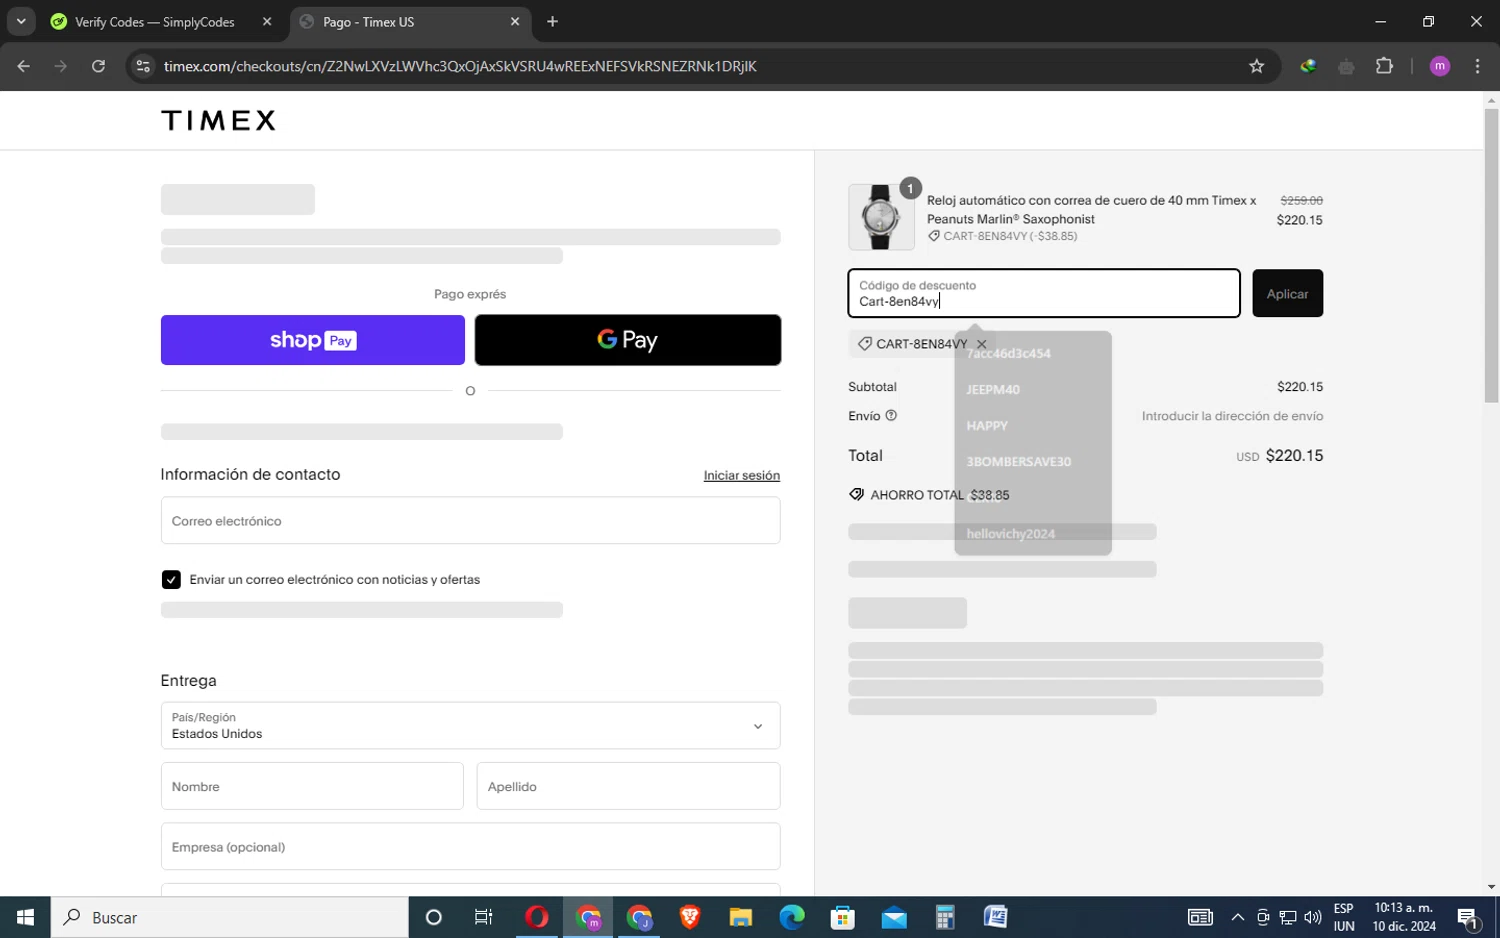Reload the Timex checkout page
The width and height of the screenshot is (1500, 938).
98,66
